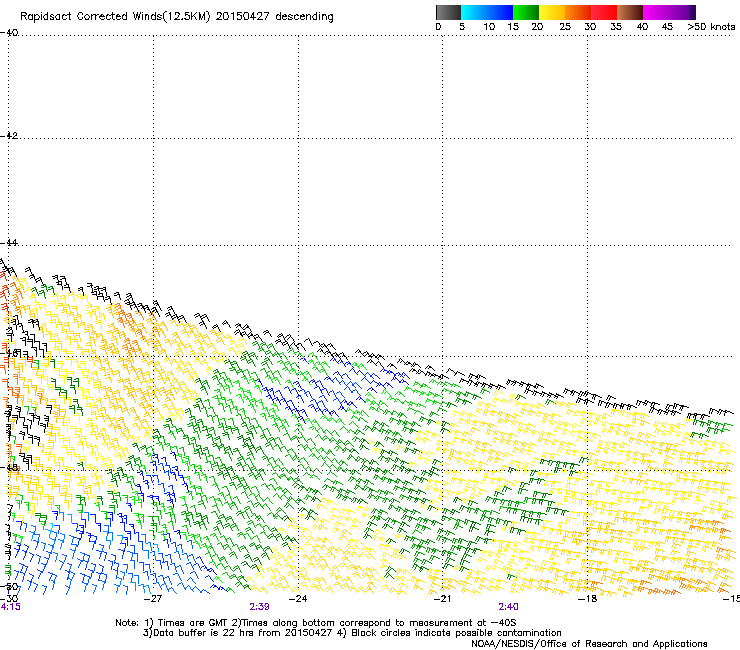The image size is (740, 650).
Task: Select the brown 35-40 knots legend swatch
Action: [x=630, y=12]
